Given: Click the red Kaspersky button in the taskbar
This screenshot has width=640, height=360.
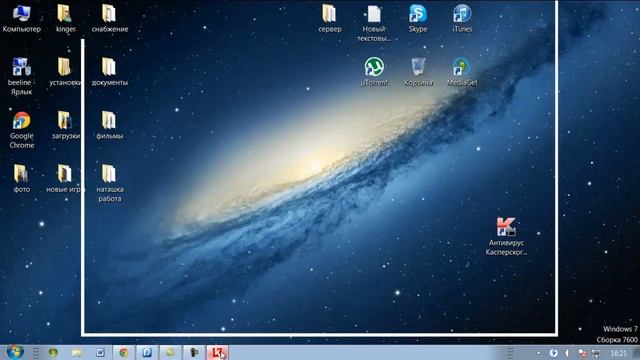Looking at the screenshot, I should tap(217, 352).
